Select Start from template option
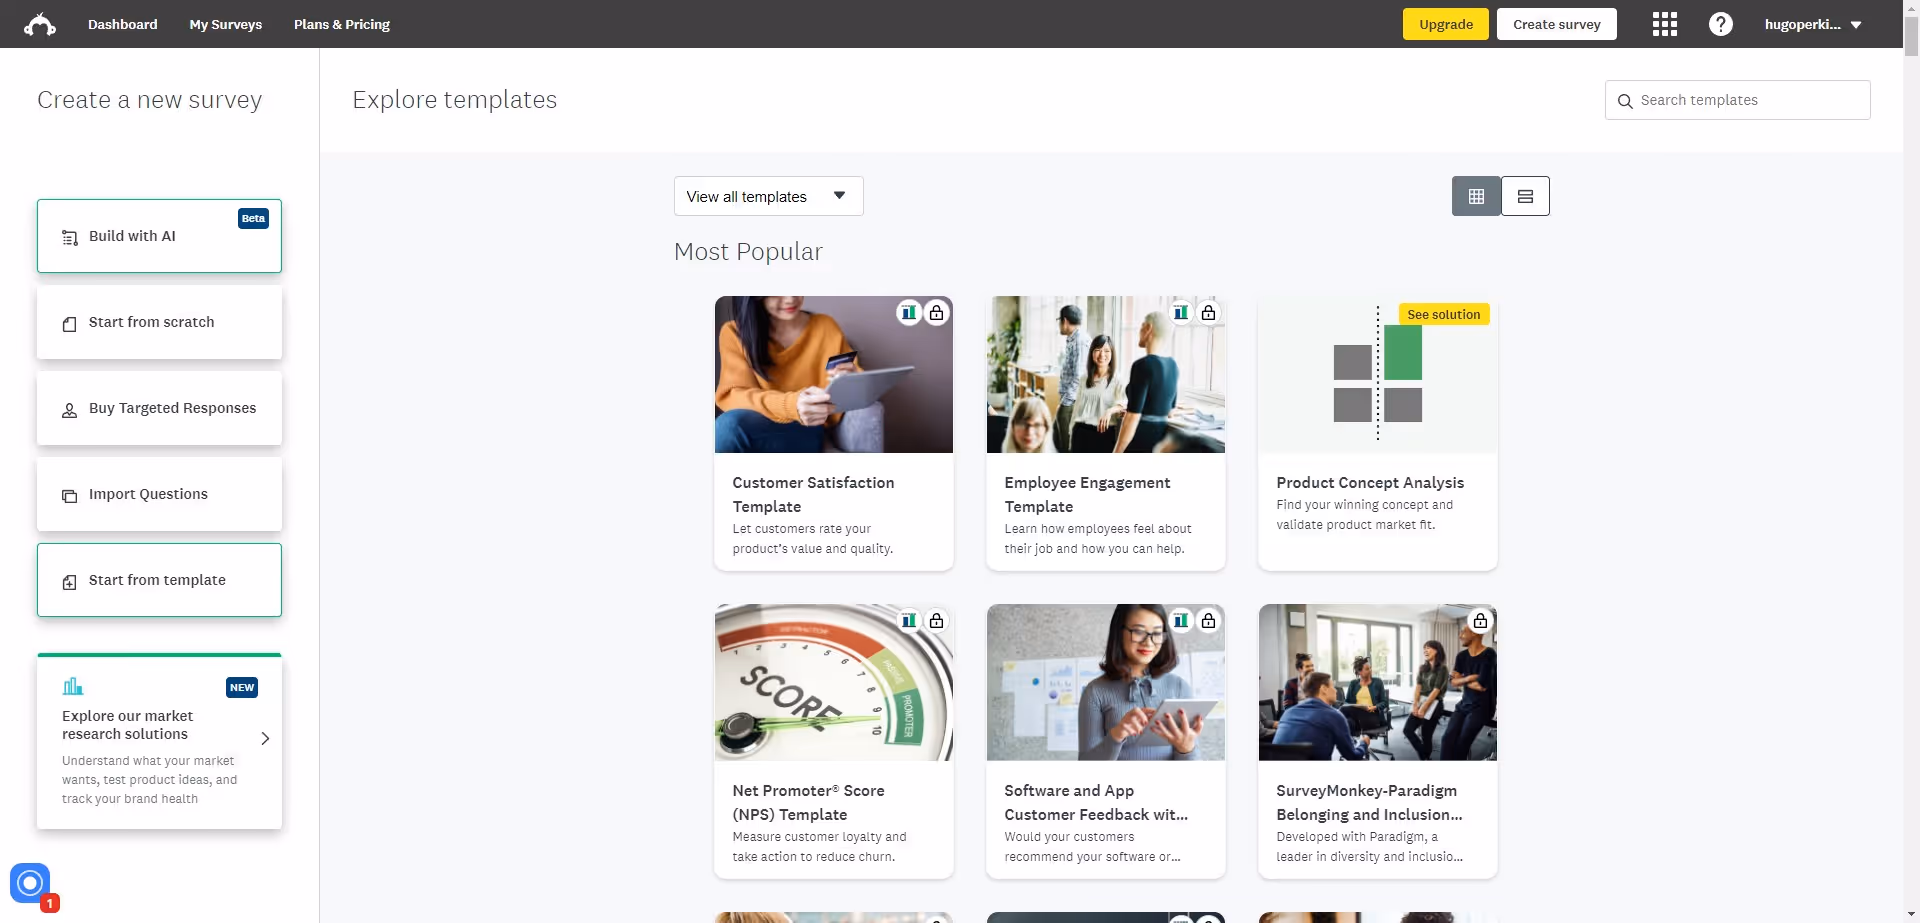The height and width of the screenshot is (923, 1920). (x=159, y=580)
